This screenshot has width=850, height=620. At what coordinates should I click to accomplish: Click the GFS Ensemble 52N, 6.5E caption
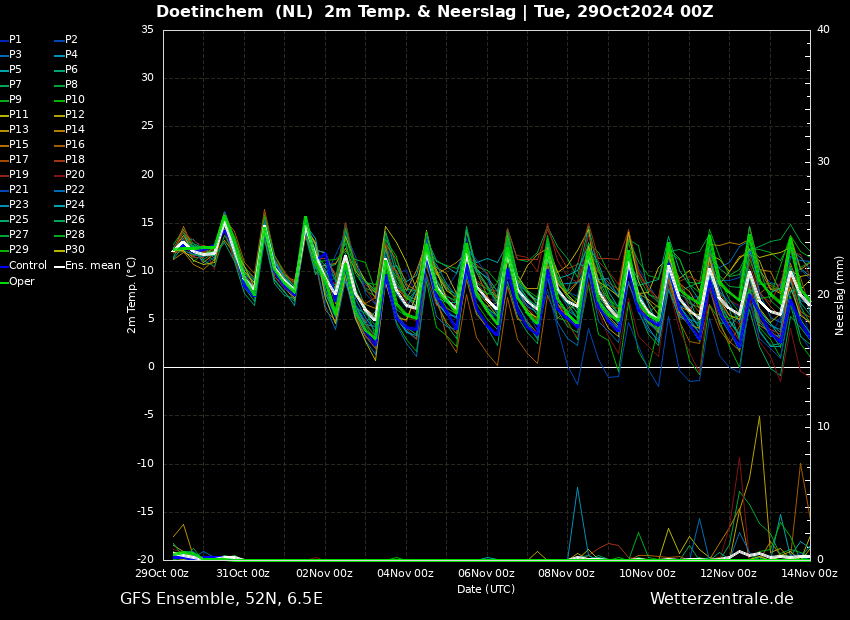coord(221,599)
